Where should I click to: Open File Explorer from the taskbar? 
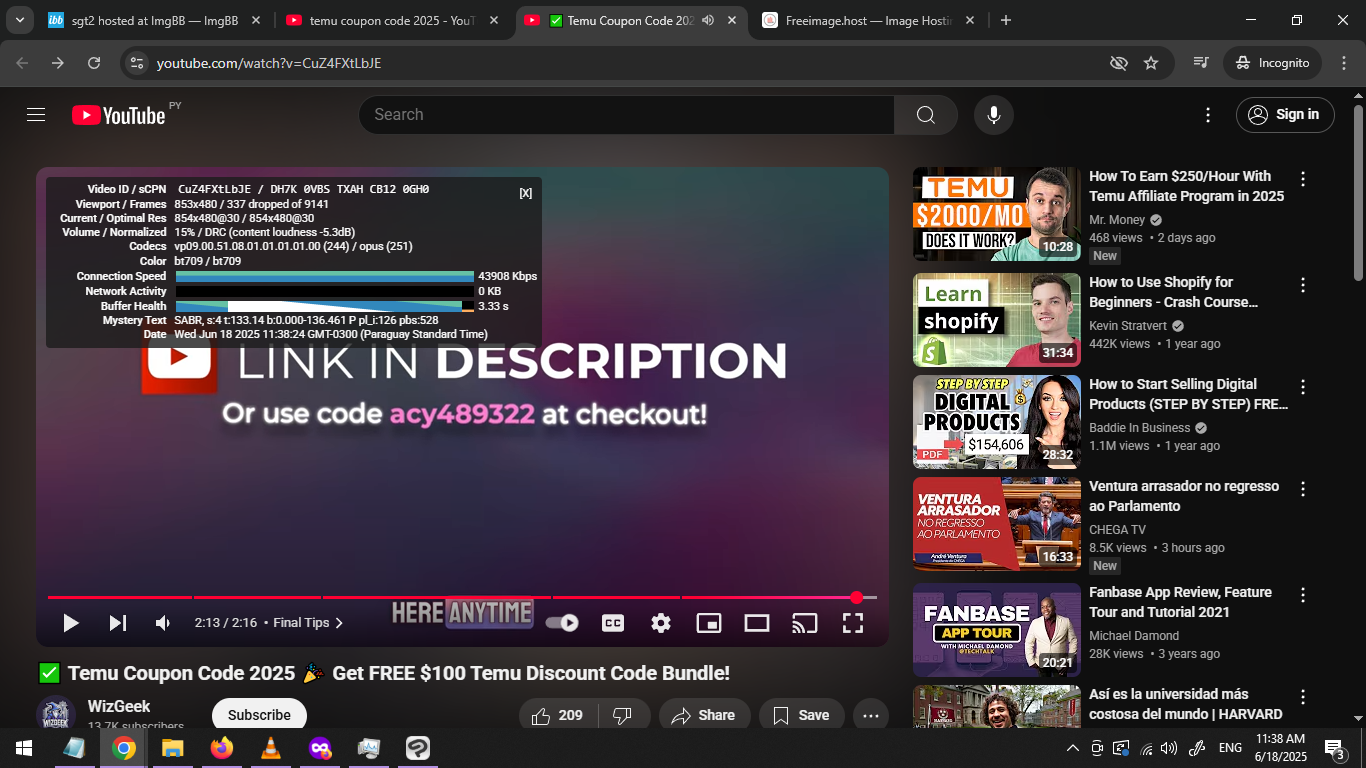(x=172, y=748)
